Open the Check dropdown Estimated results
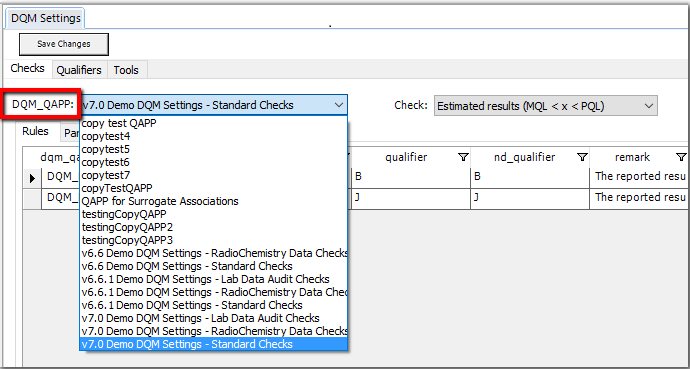 click(x=546, y=106)
